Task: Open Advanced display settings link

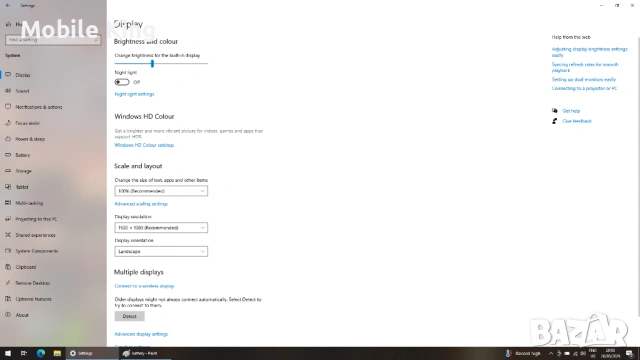Action: (x=141, y=334)
